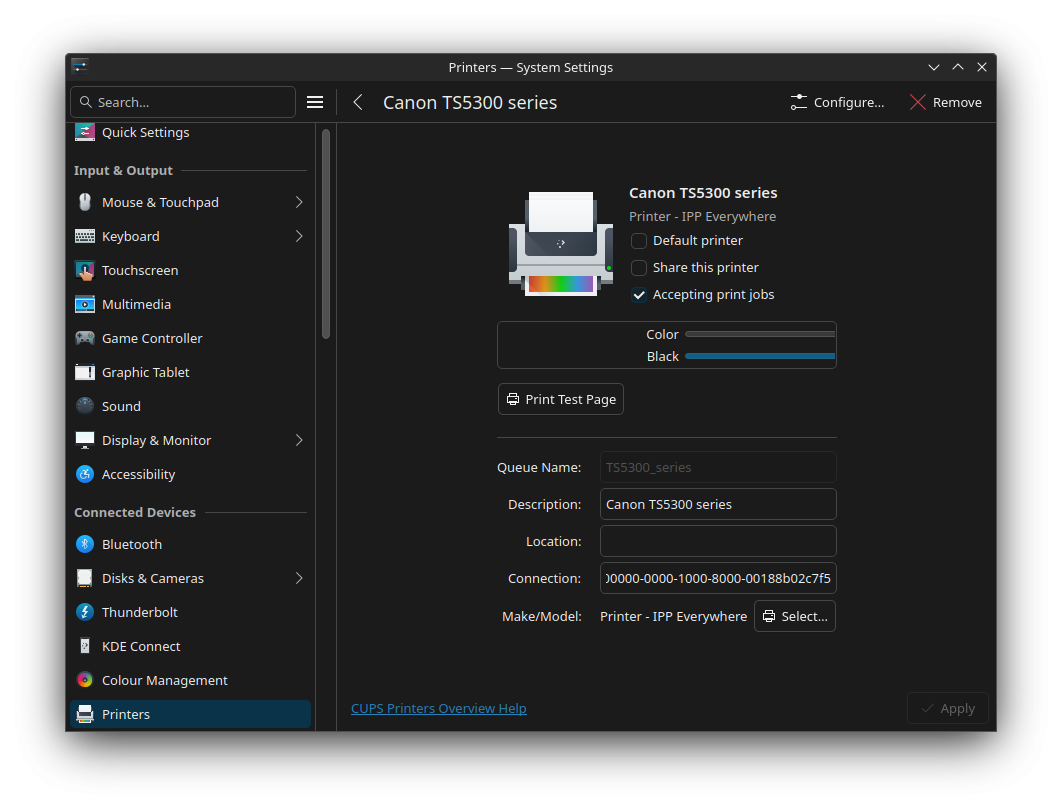Click the Color ink level bar
Screen dimensions: 1062x809
pyautogui.click(x=760, y=334)
